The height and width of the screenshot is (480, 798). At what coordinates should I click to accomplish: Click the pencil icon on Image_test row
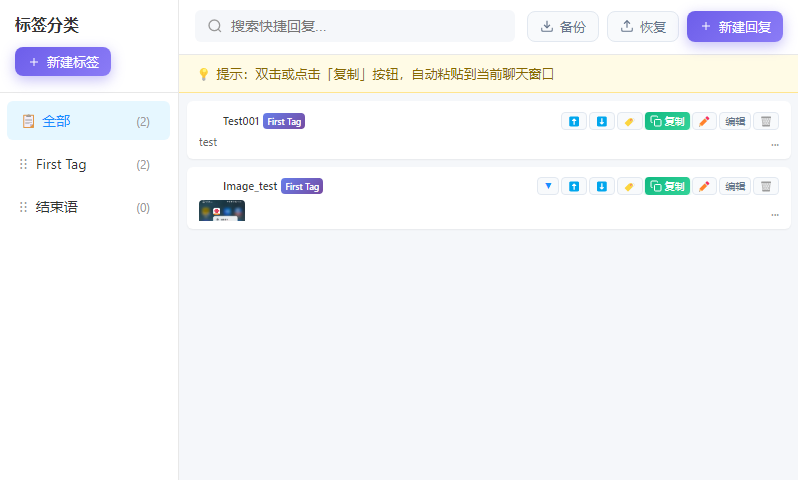click(704, 186)
